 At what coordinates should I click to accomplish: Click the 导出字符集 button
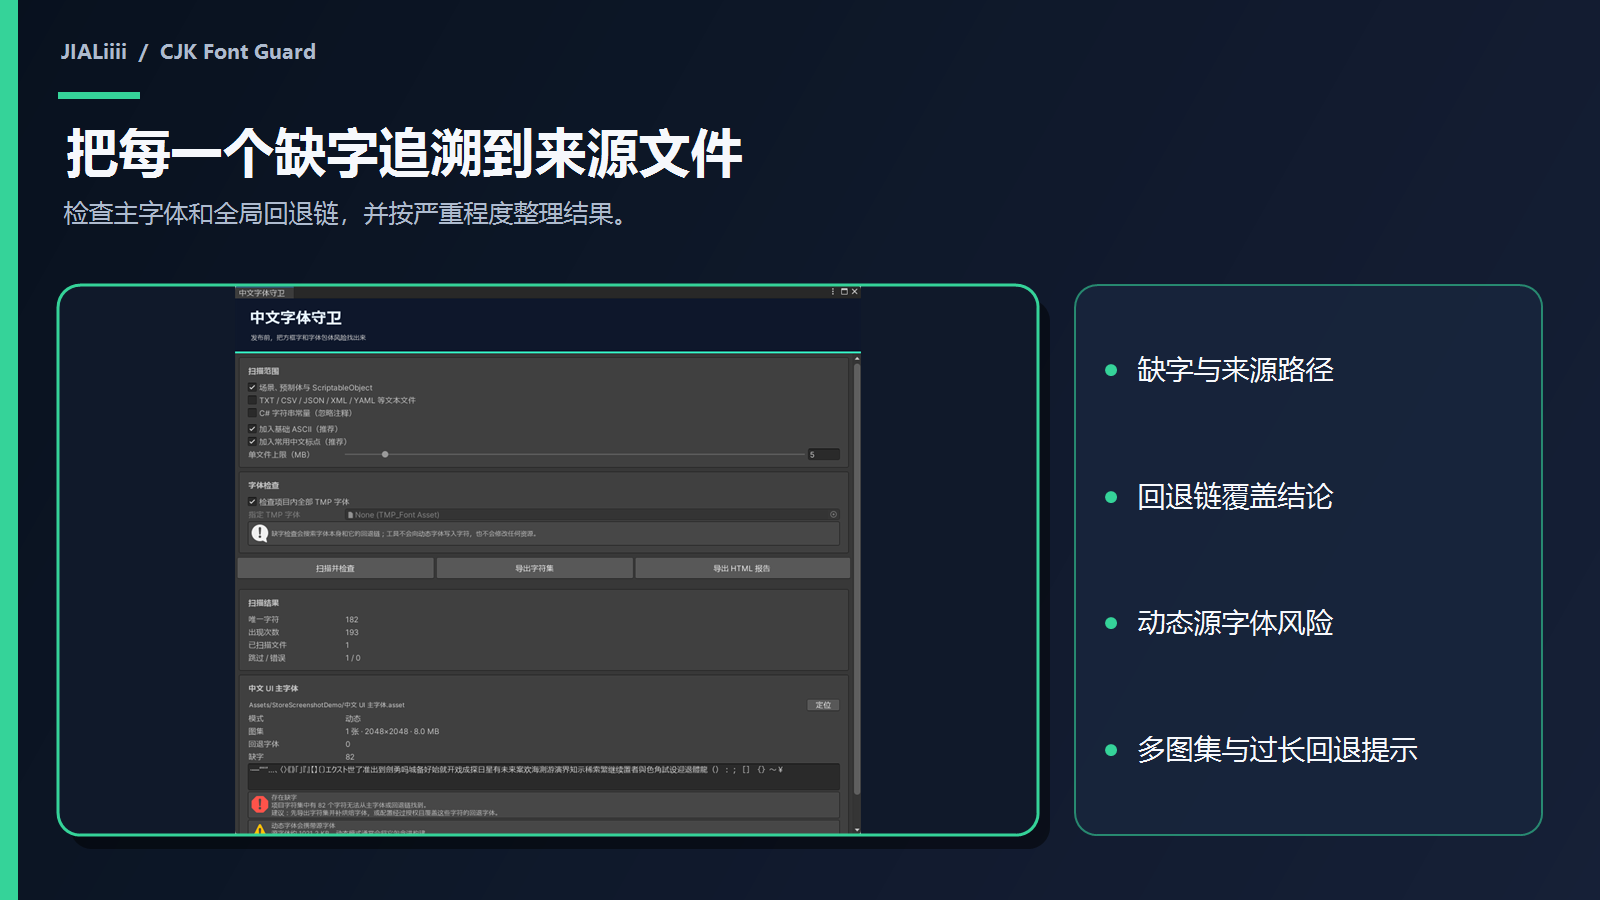point(534,568)
